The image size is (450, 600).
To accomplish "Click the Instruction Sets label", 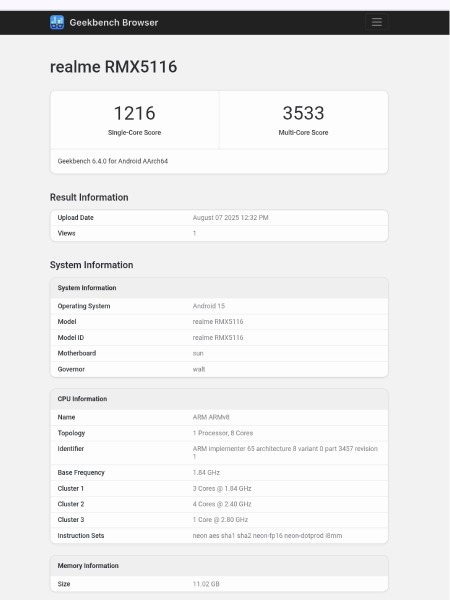I will [81, 536].
